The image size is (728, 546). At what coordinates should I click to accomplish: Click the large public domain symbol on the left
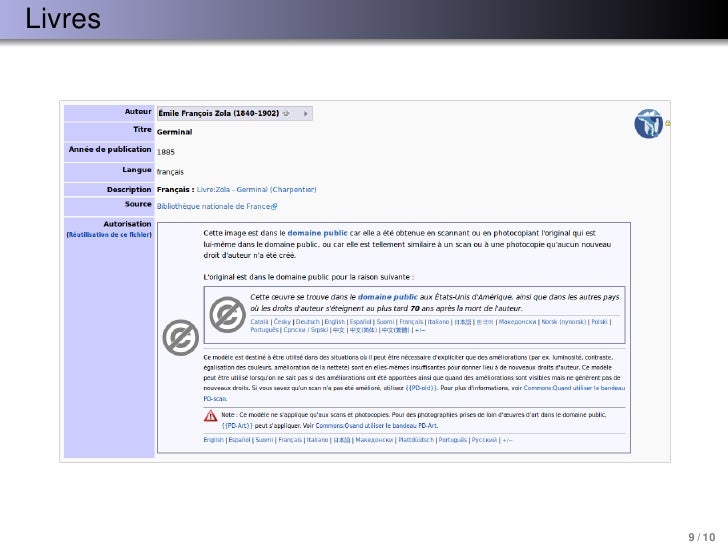coord(180,338)
